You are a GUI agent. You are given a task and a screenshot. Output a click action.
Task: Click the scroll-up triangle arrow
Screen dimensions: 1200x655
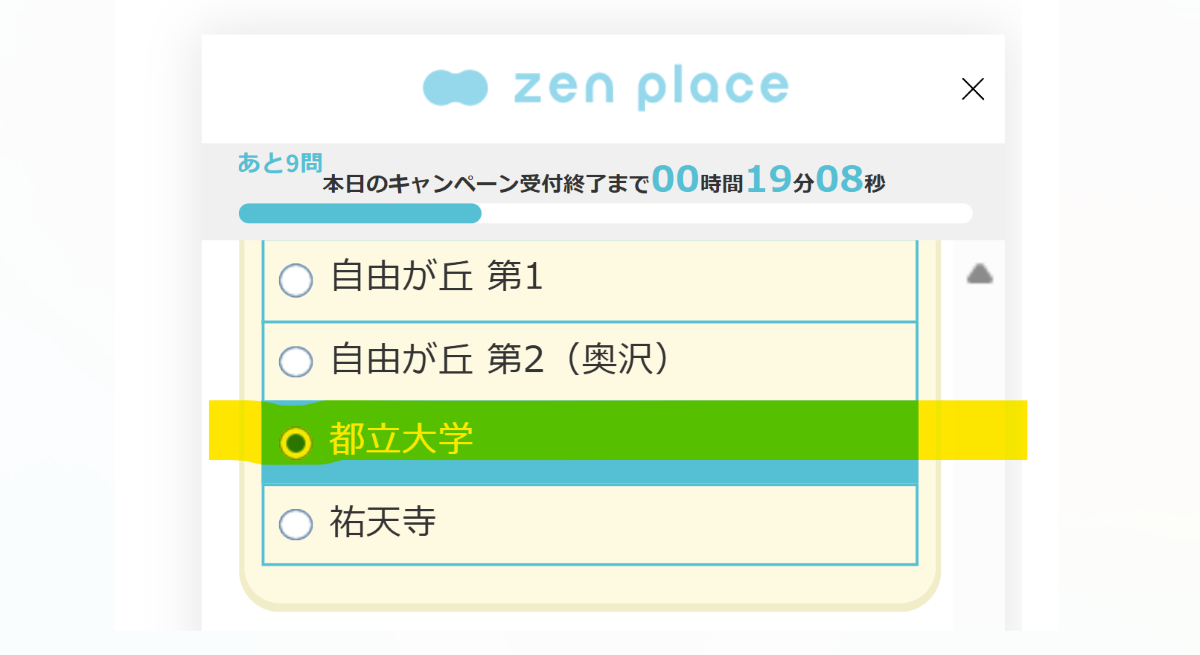click(980, 273)
